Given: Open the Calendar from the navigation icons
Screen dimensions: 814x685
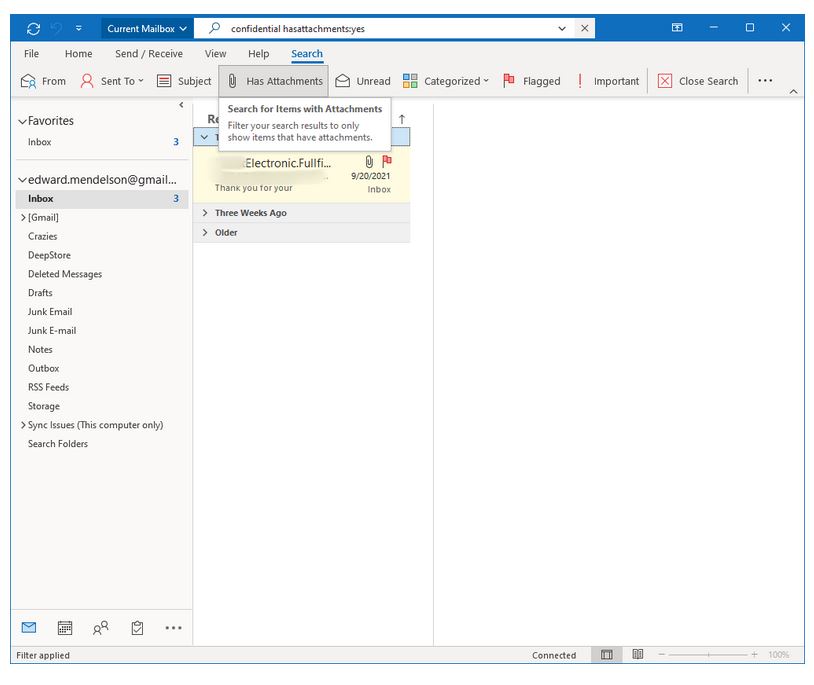Looking at the screenshot, I should point(64,627).
